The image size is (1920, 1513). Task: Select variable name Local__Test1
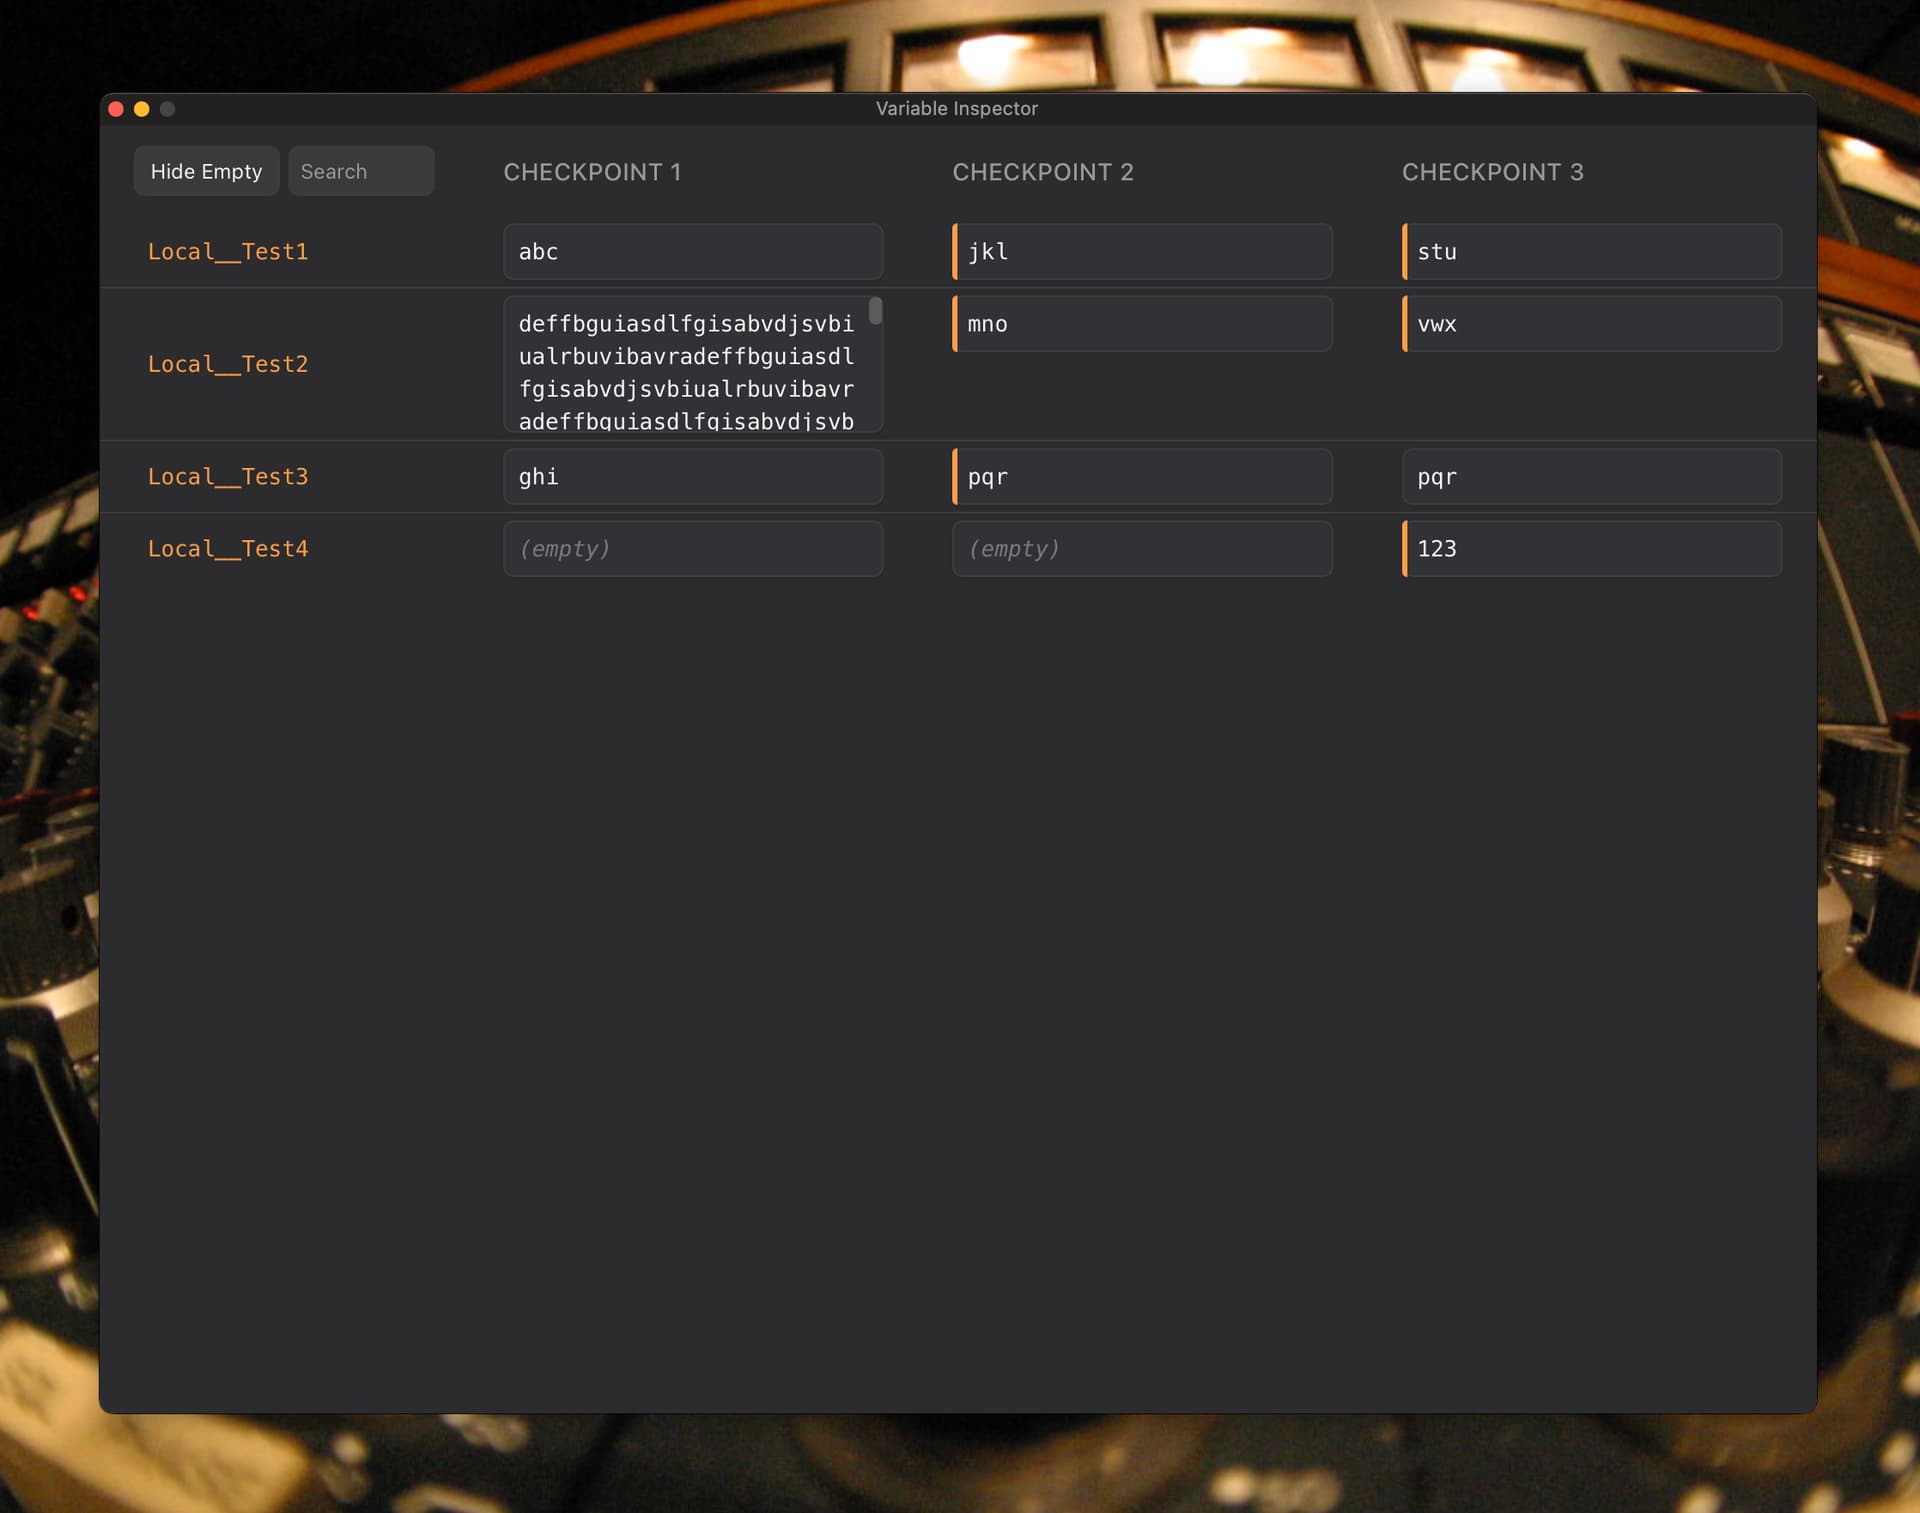228,252
